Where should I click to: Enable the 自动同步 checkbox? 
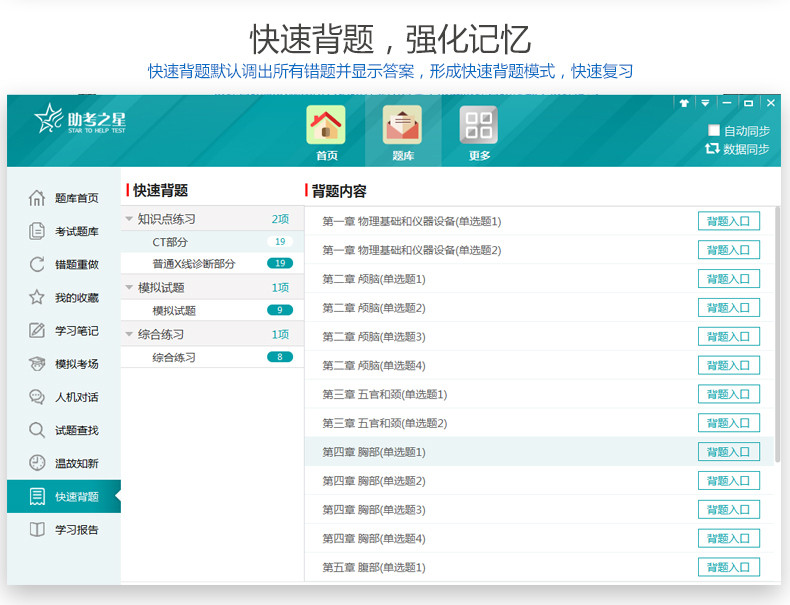tap(713, 130)
